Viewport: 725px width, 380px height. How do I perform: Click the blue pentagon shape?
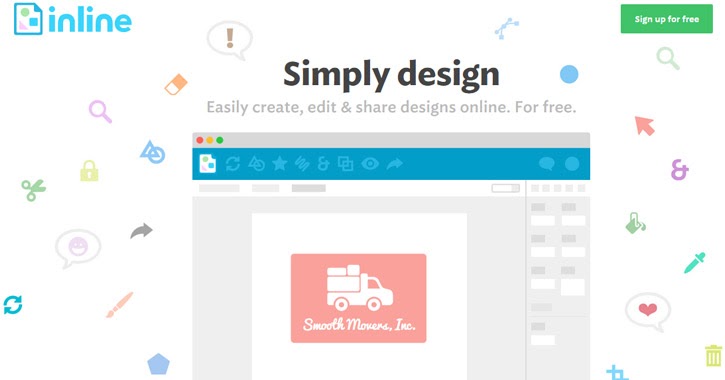coord(159,364)
